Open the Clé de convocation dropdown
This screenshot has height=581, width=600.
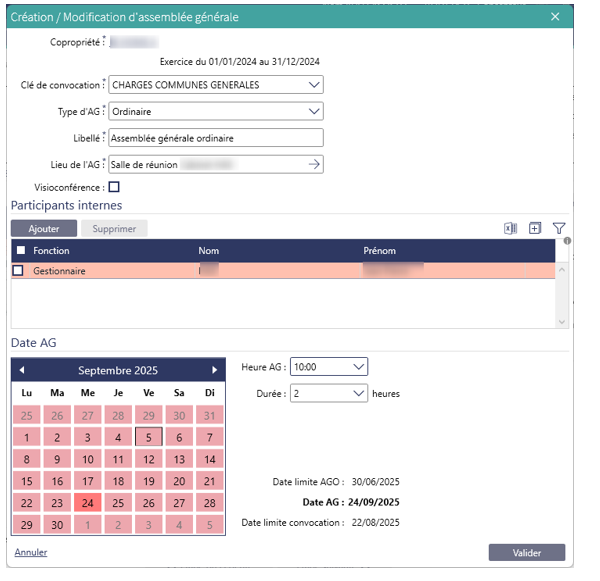(314, 85)
